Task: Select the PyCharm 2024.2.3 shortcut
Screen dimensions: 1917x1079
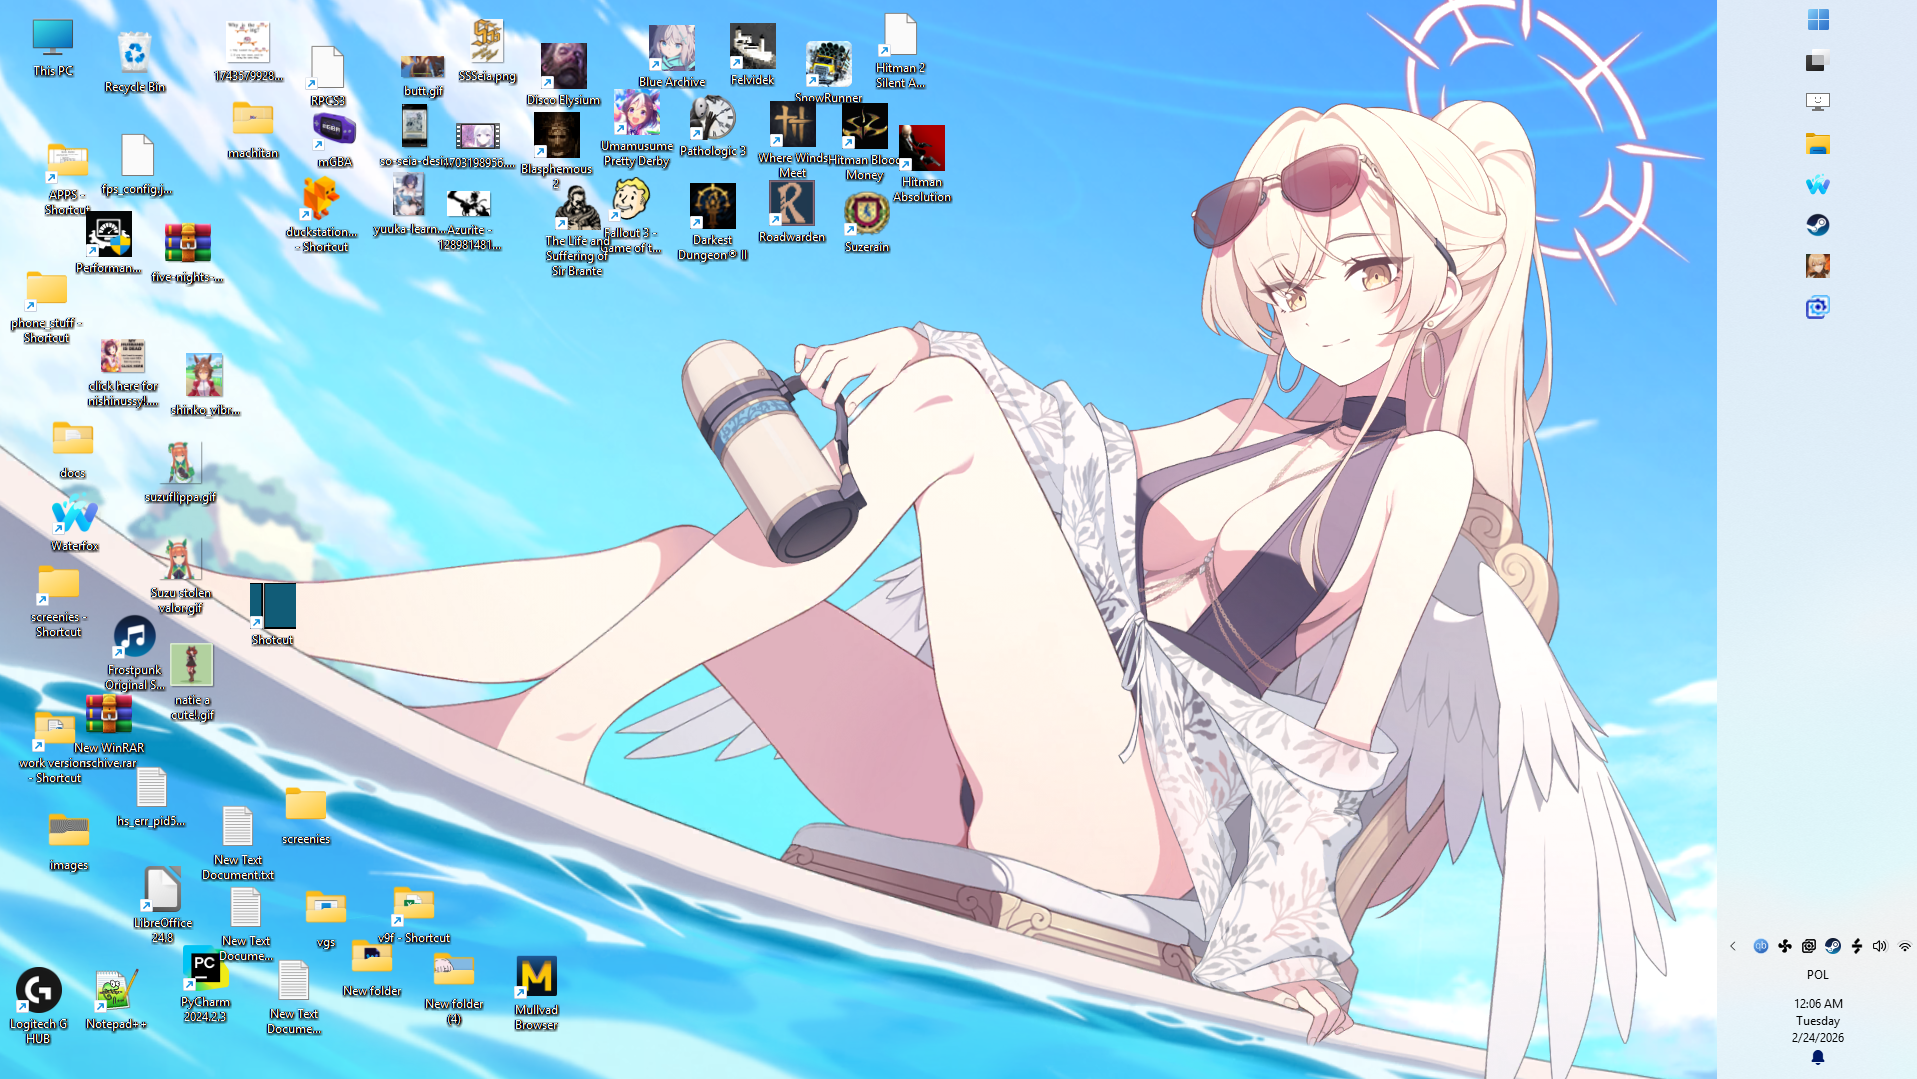Action: pos(205,985)
